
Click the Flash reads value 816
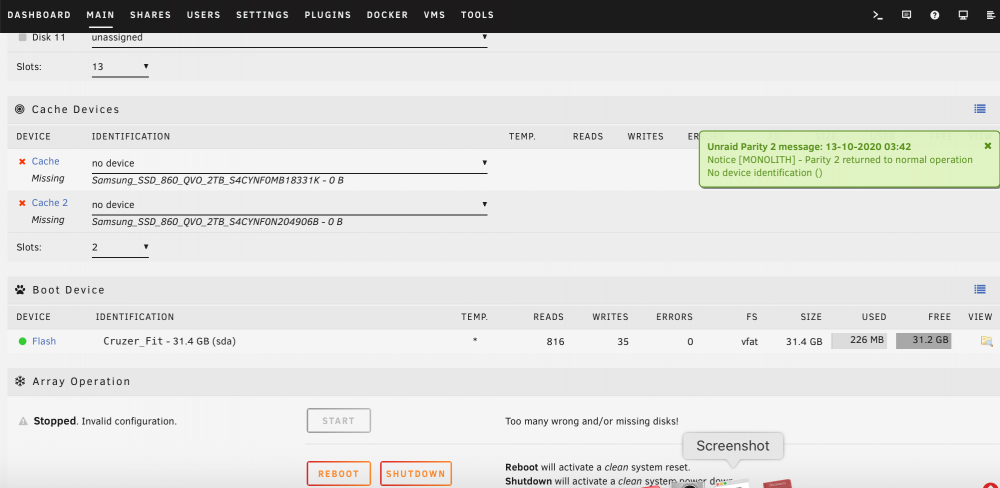[555, 341]
